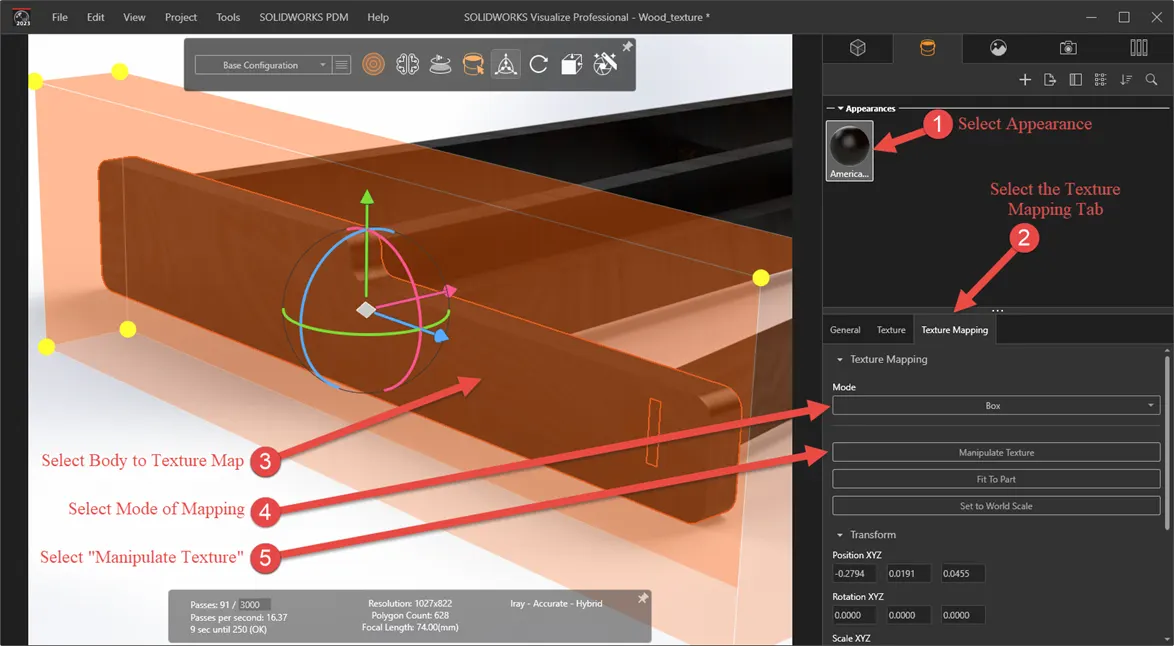Click the render tools camera-shutter wand icon
The height and width of the screenshot is (646, 1174).
click(605, 65)
